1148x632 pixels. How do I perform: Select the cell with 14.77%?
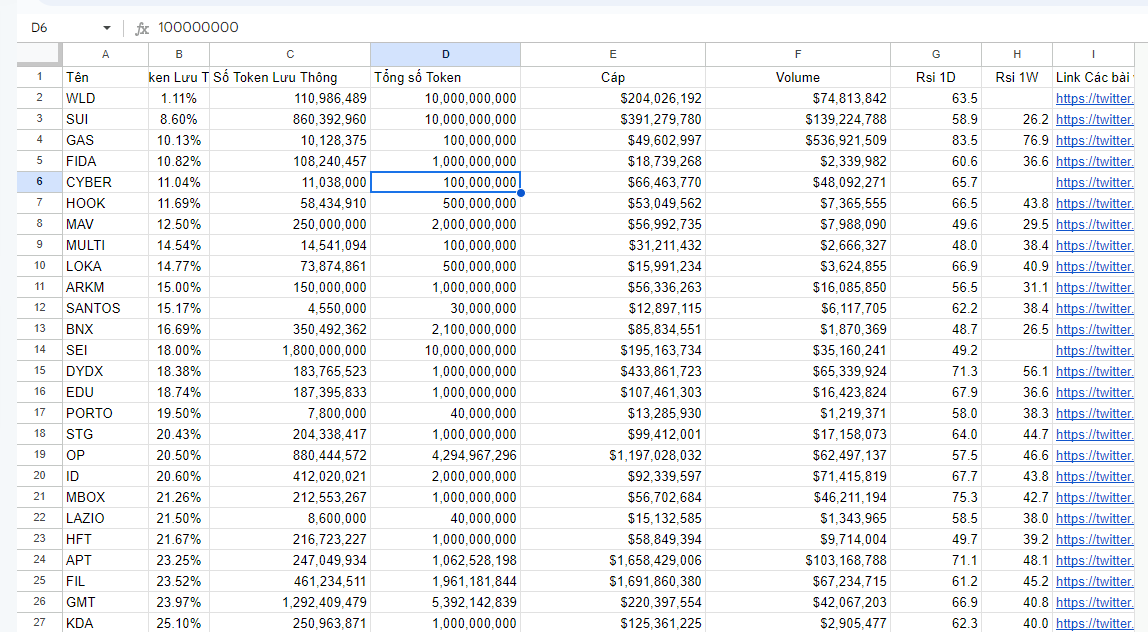tap(179, 267)
